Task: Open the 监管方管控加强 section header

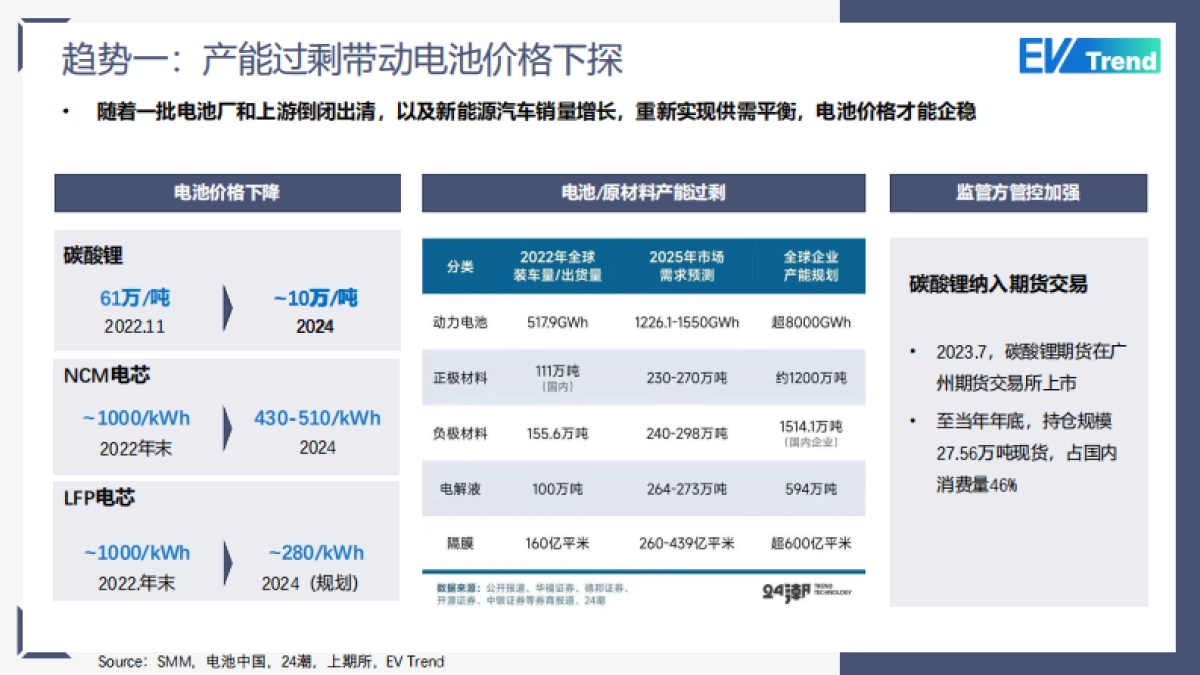Action: pos(1018,193)
